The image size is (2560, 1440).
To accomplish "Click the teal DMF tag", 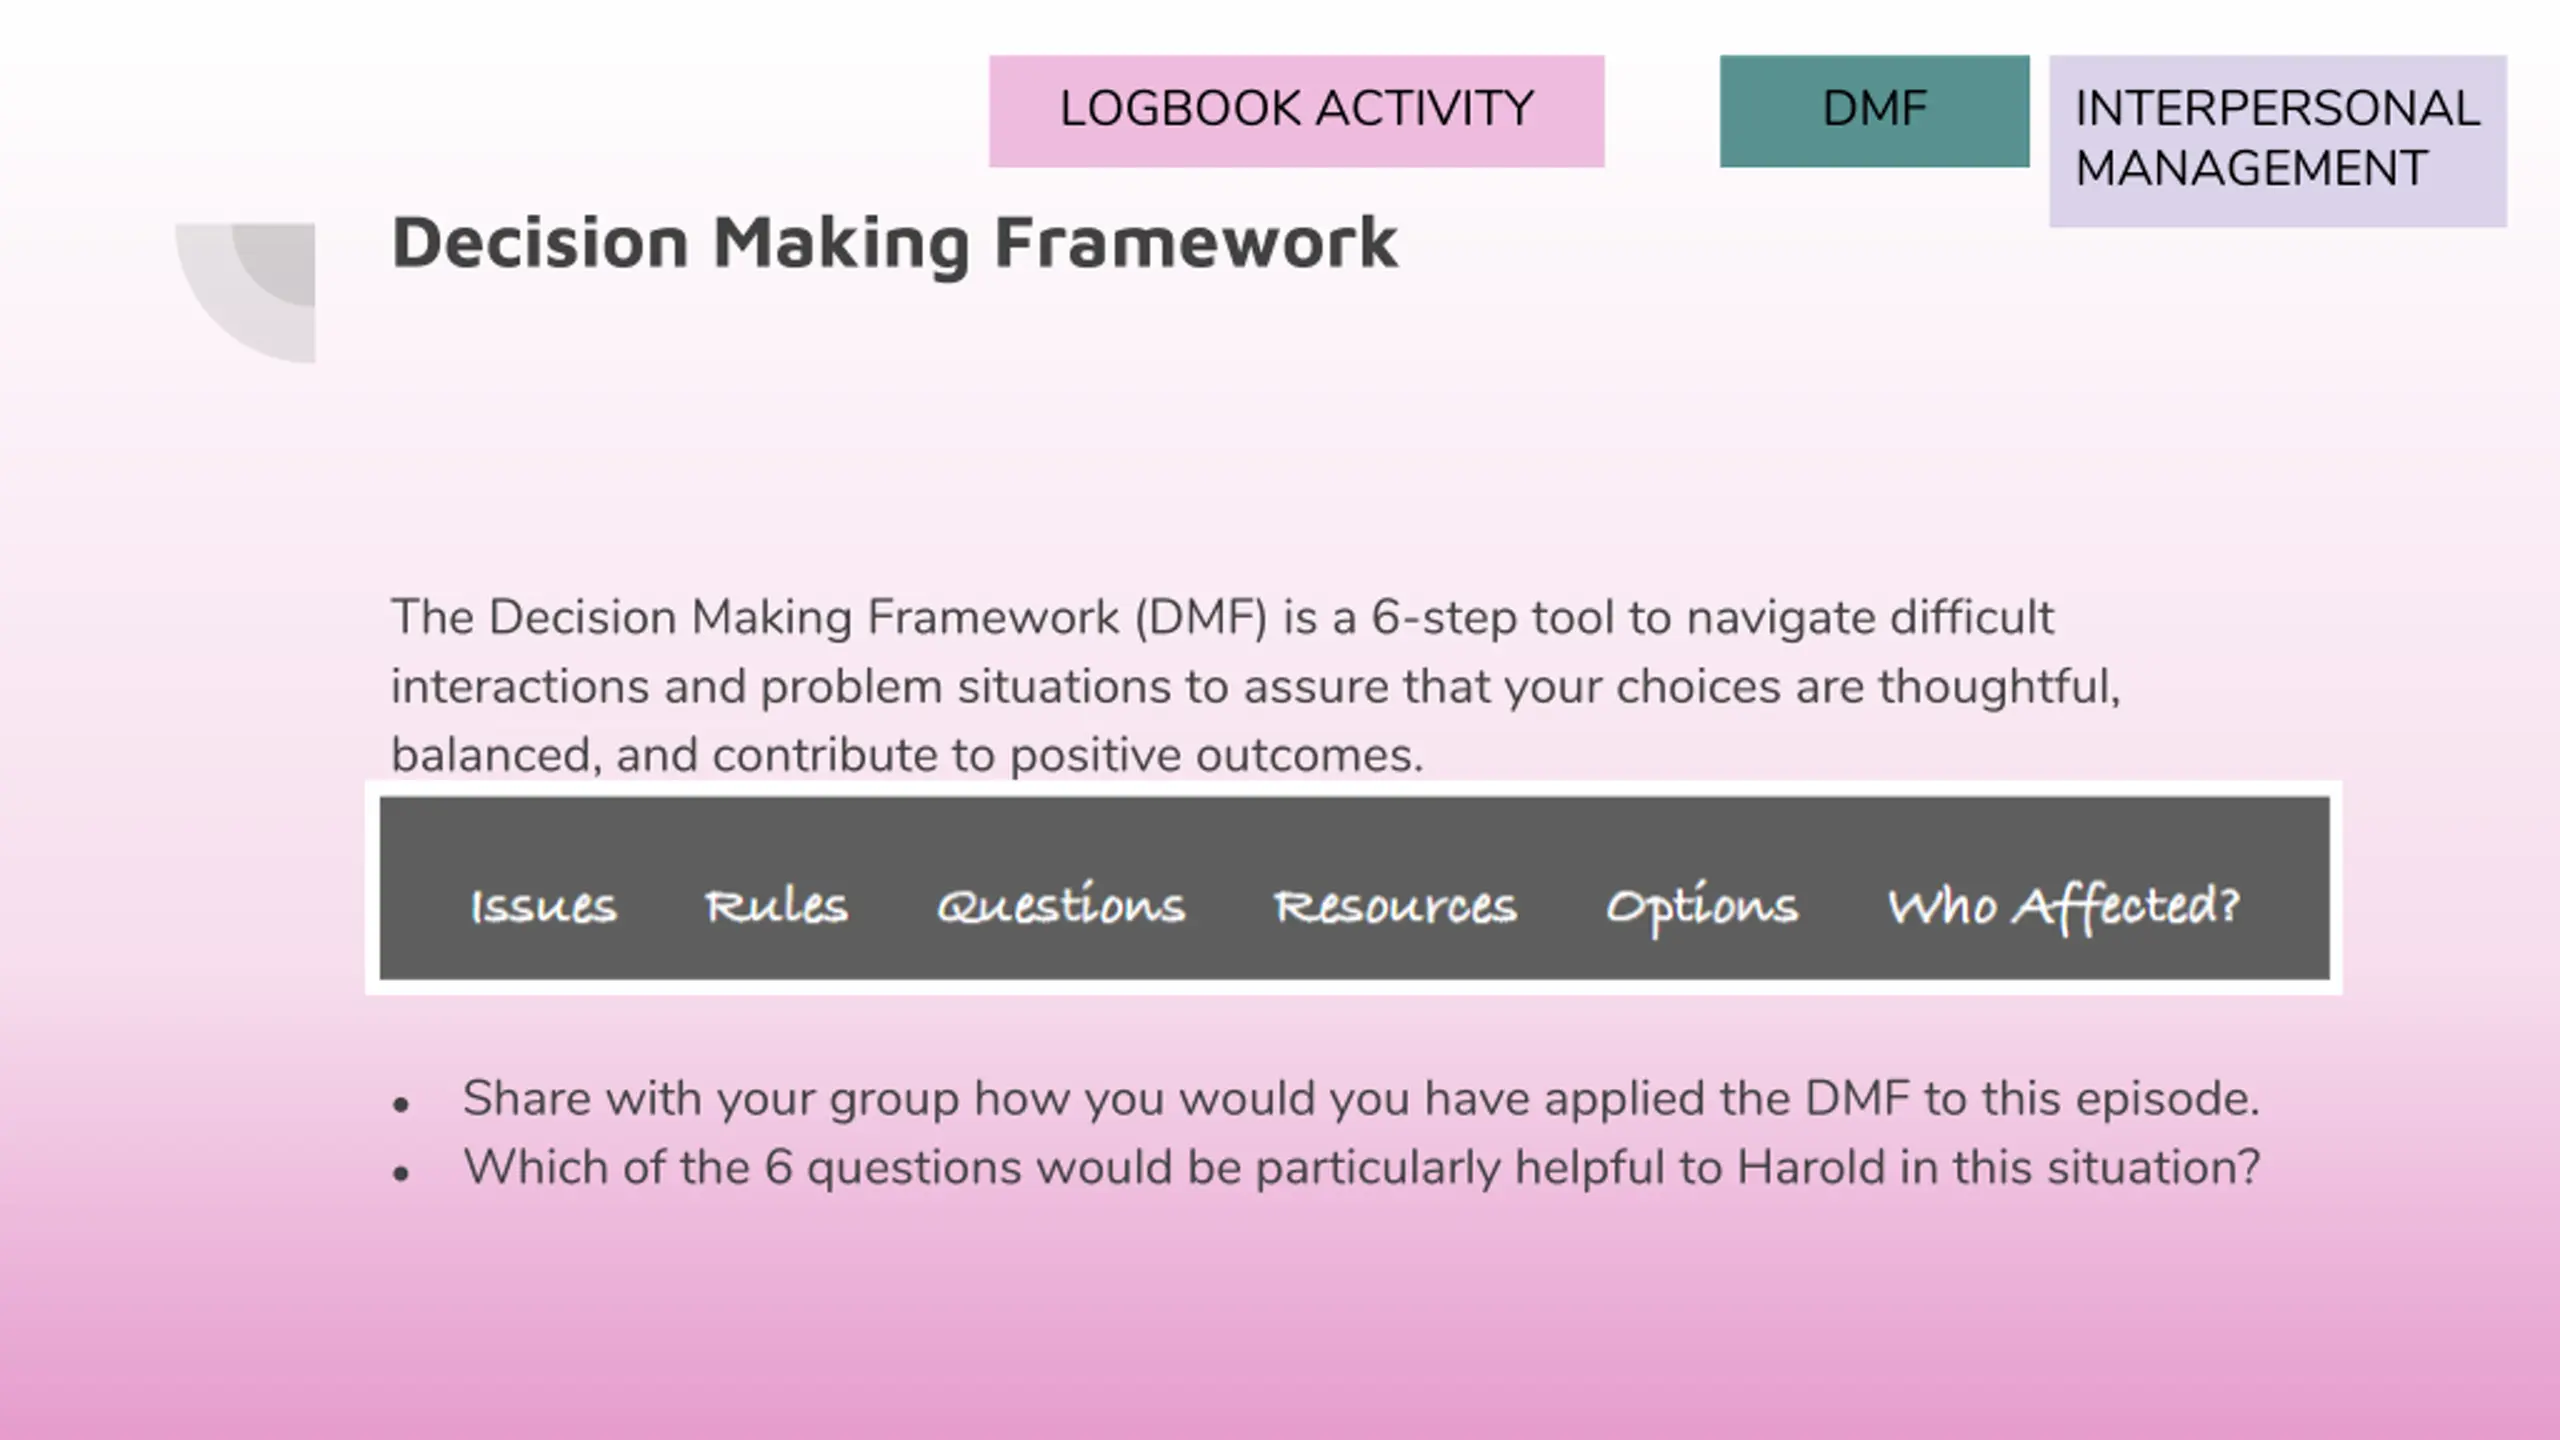I will pyautogui.click(x=1874, y=110).
